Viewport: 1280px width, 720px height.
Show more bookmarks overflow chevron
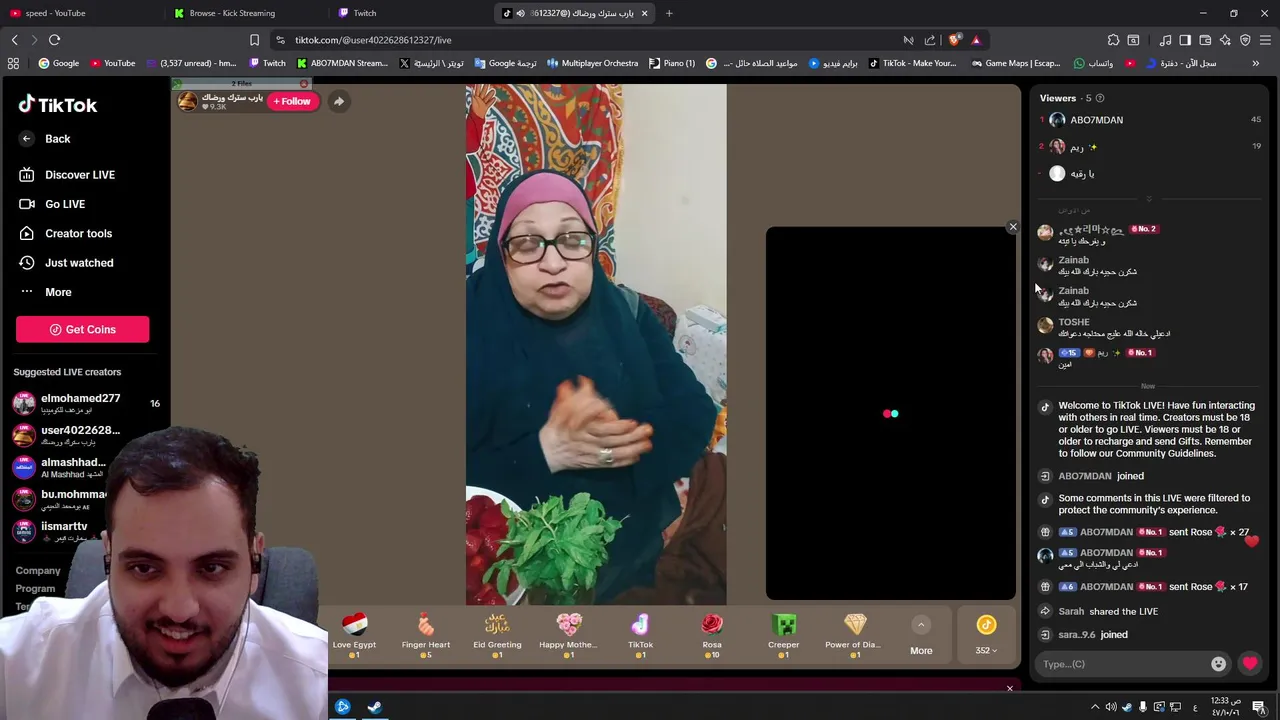coord(1256,63)
